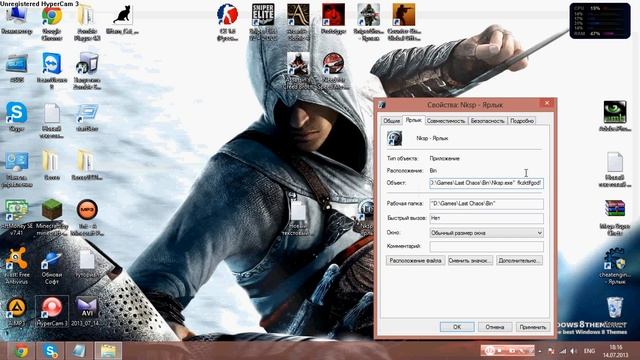Viewport: 640px width, 360px height.
Task: Click the Объект target path field
Action: click(486, 183)
